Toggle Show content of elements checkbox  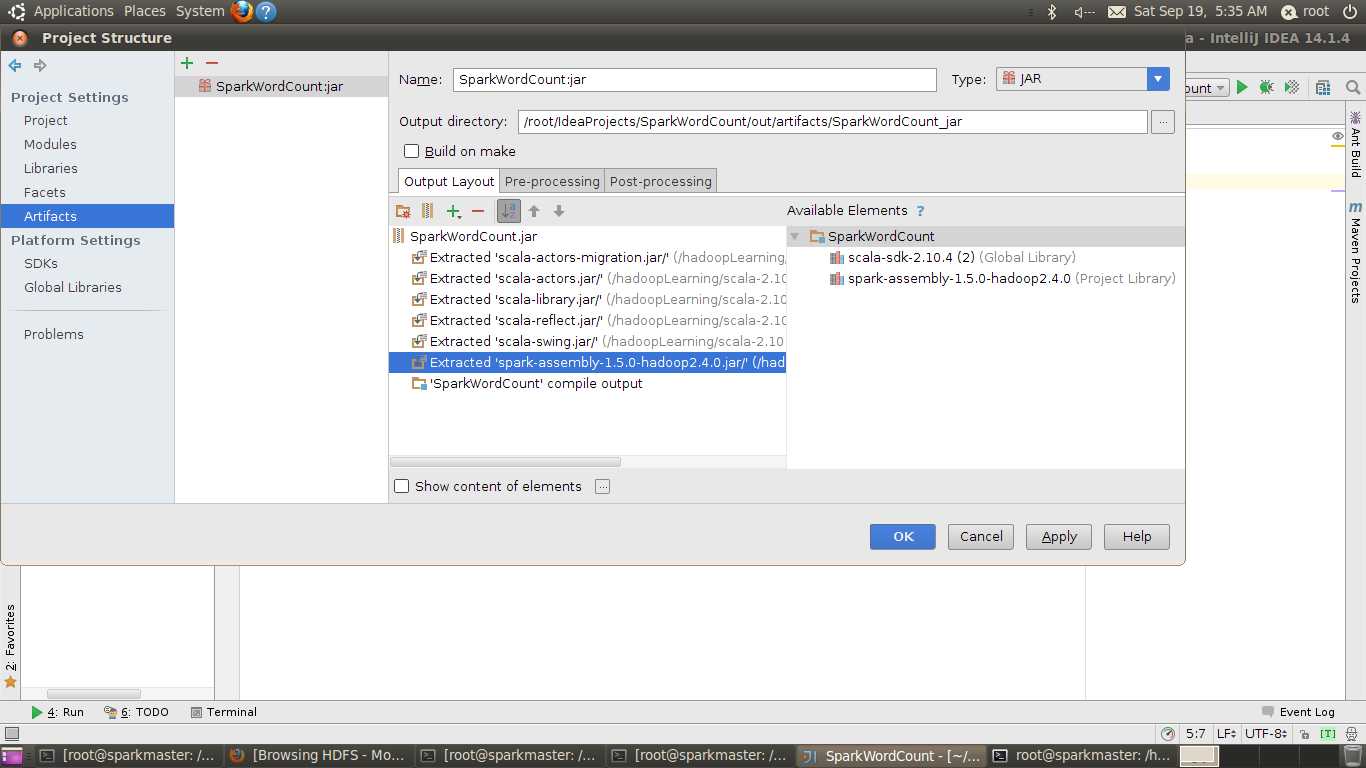point(402,487)
